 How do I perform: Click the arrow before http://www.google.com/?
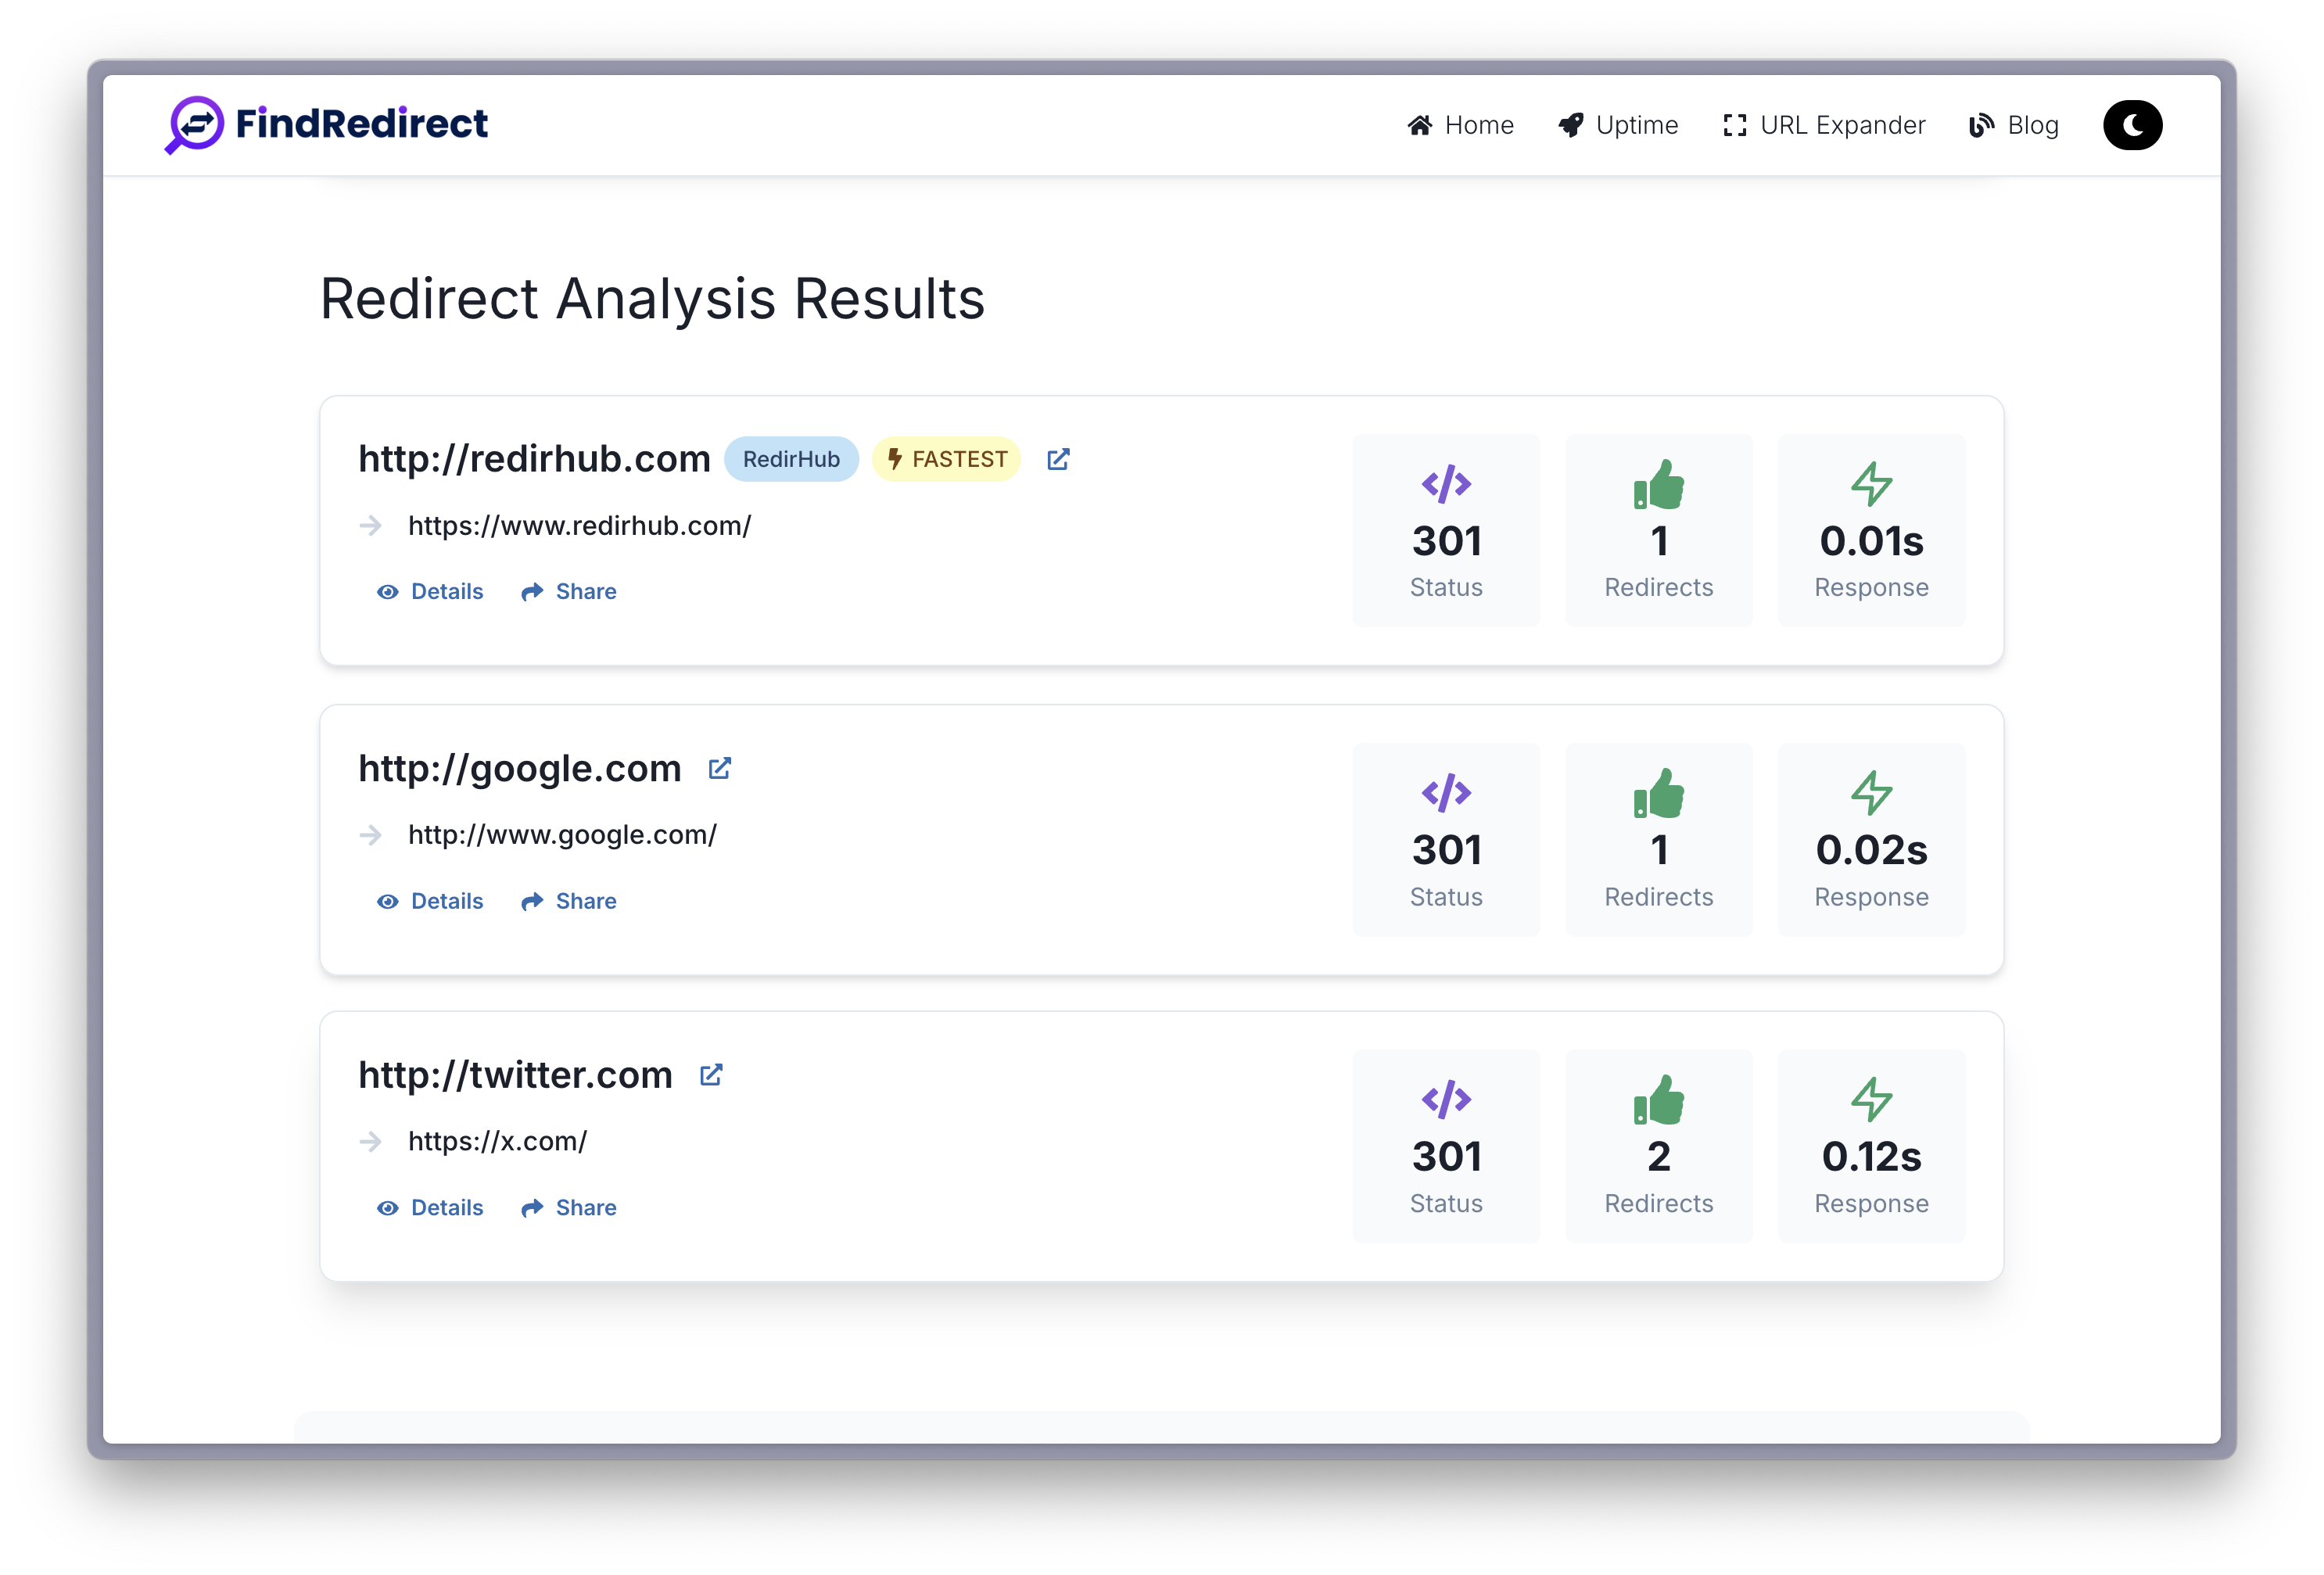(x=370, y=835)
